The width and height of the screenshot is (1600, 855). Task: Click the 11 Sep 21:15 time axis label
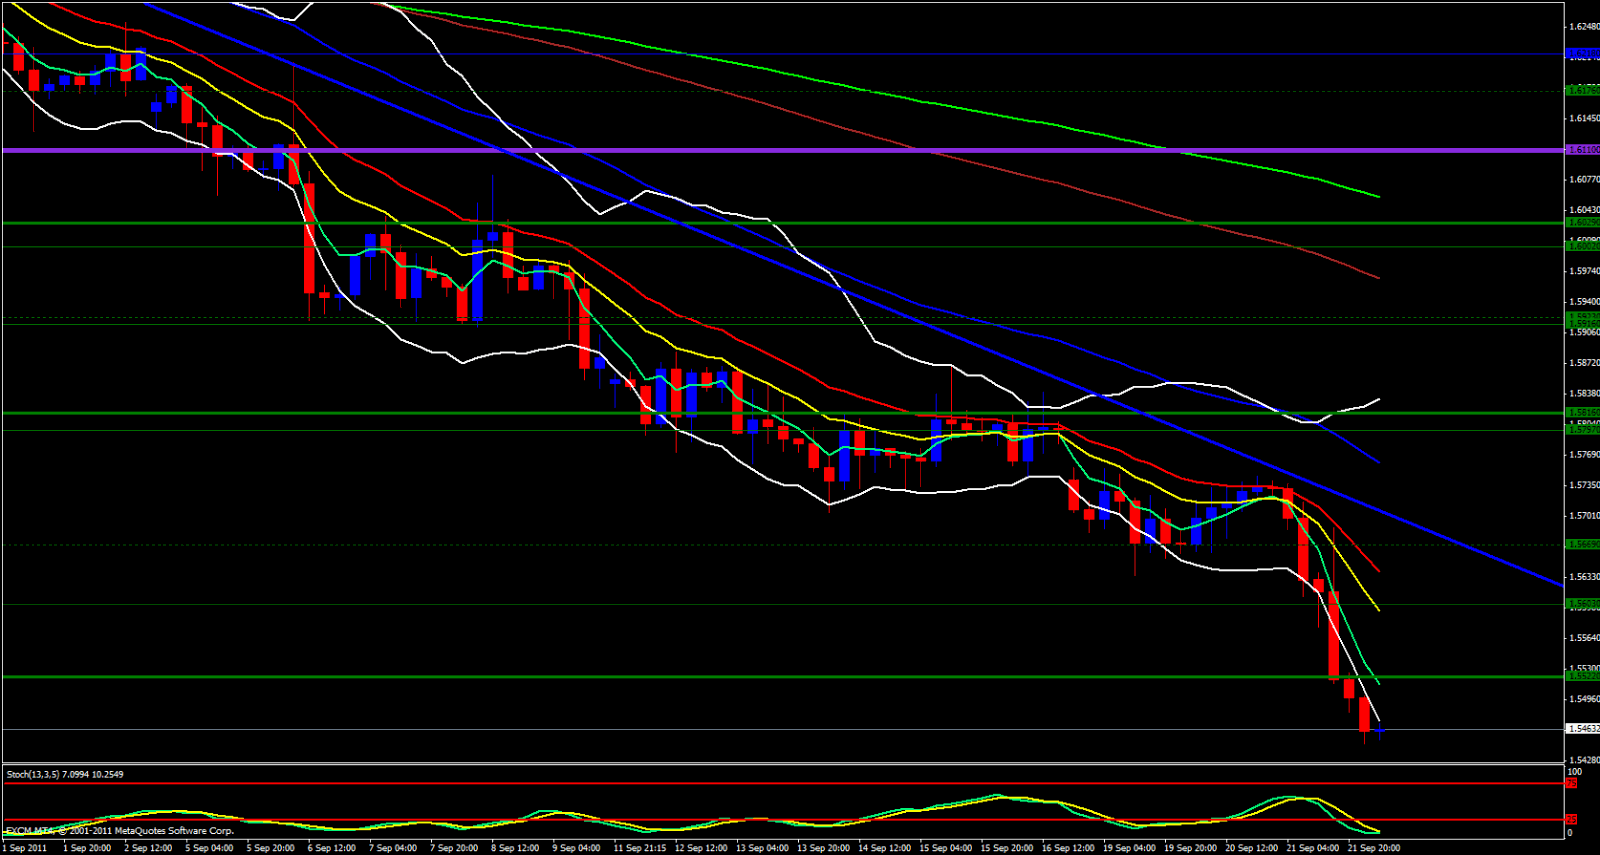coord(639,848)
